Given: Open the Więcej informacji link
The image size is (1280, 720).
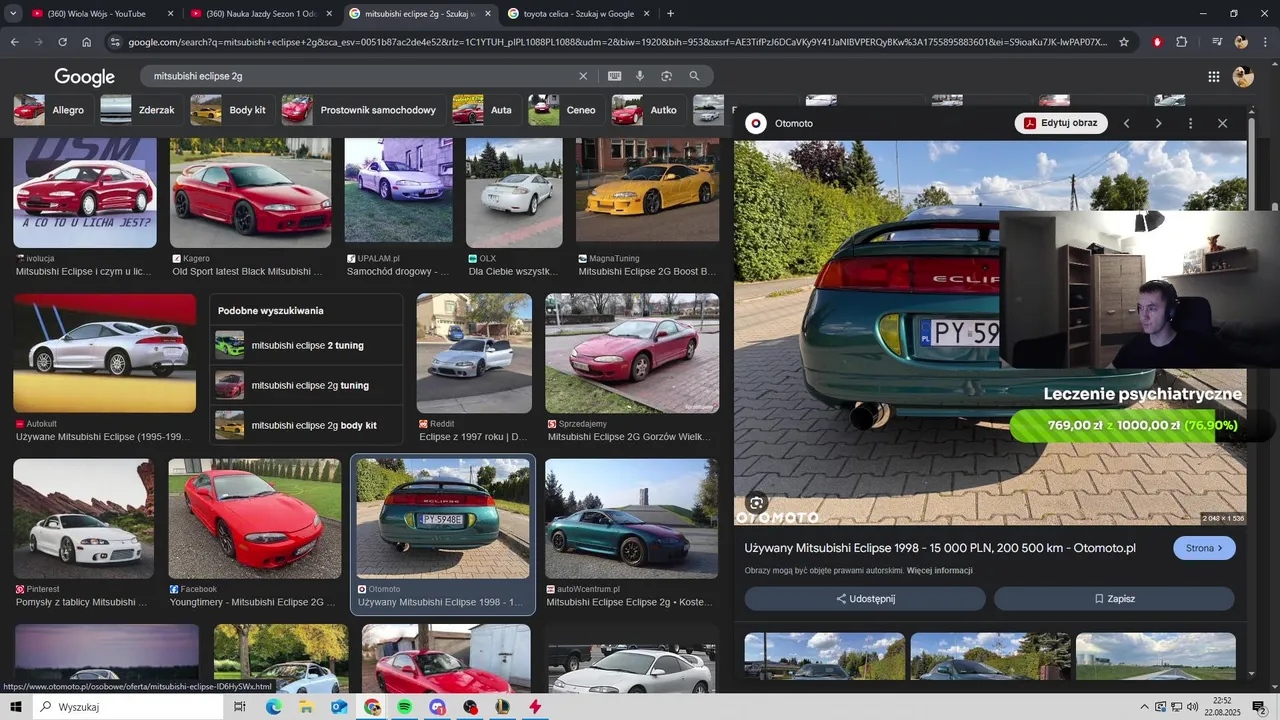Looking at the screenshot, I should click(x=939, y=571).
